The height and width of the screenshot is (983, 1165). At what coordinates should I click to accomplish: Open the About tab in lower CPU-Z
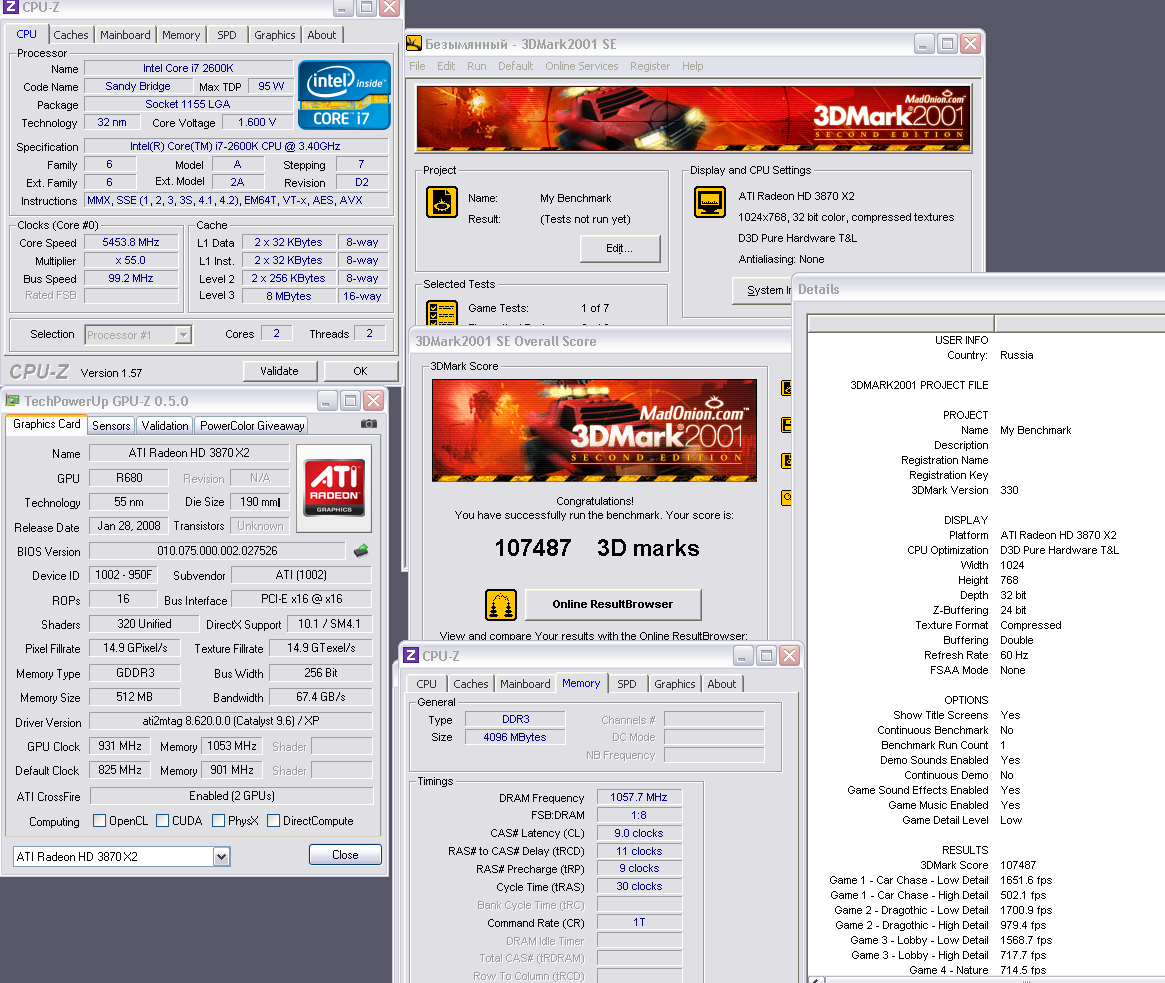pyautogui.click(x=721, y=684)
